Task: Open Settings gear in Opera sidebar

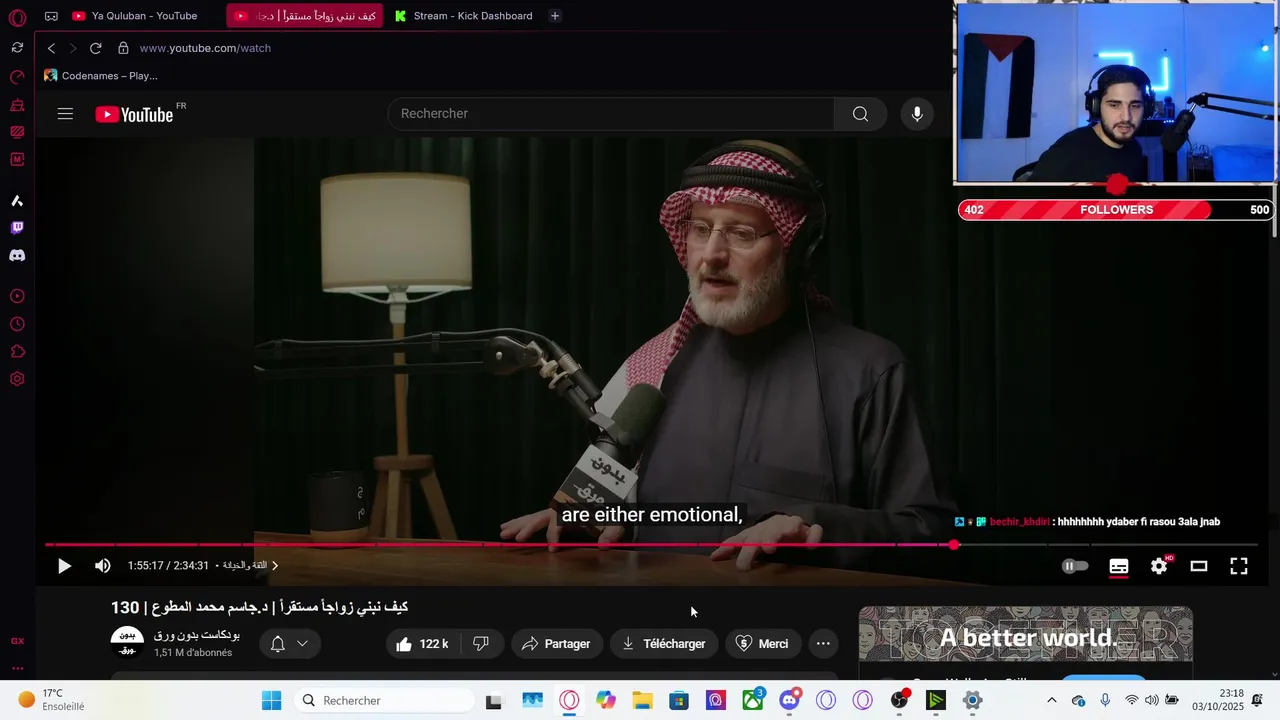Action: (x=17, y=379)
